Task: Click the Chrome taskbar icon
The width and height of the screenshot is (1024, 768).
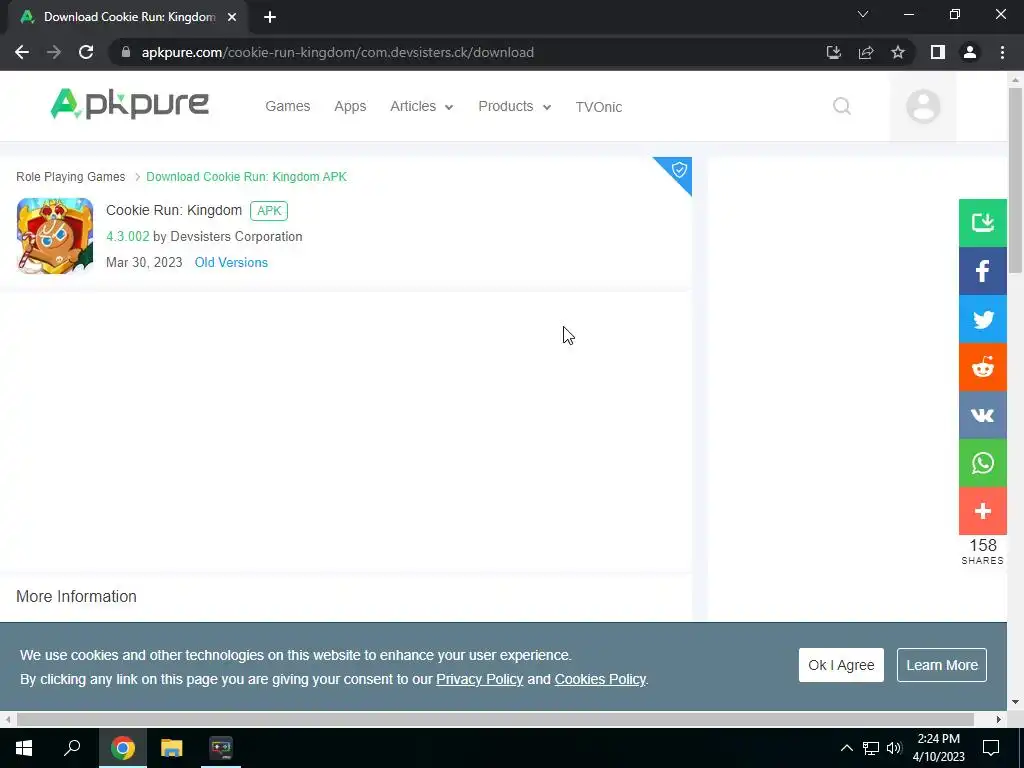Action: 122,748
